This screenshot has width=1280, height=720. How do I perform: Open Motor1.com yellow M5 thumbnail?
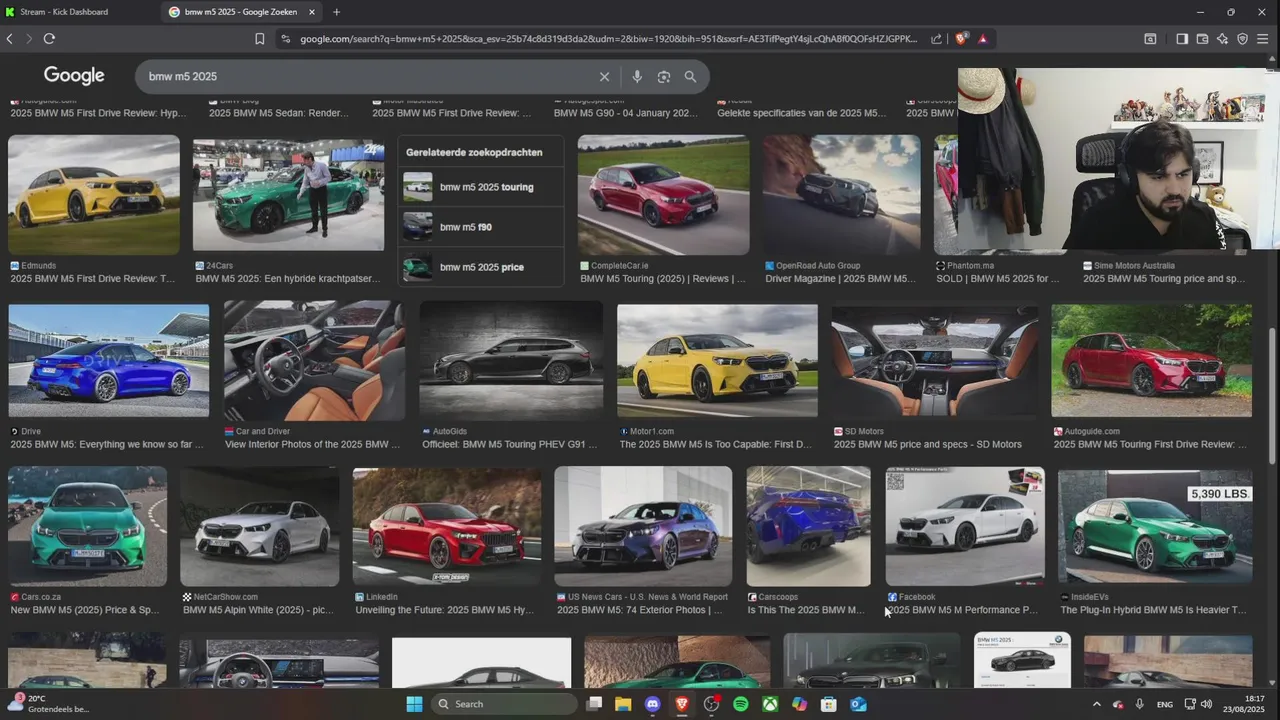coord(717,360)
